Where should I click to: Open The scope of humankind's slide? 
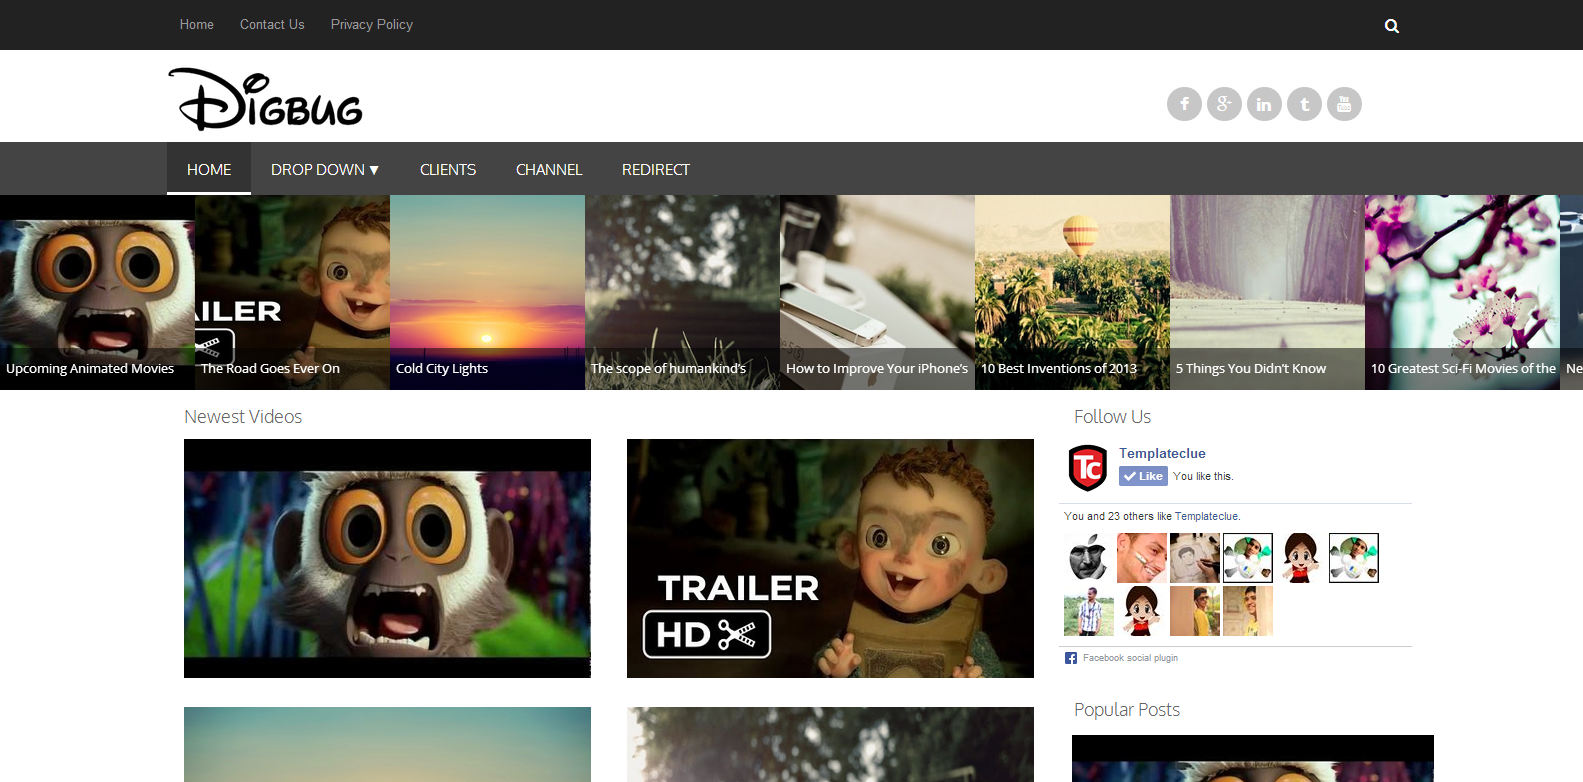pyautogui.click(x=682, y=292)
